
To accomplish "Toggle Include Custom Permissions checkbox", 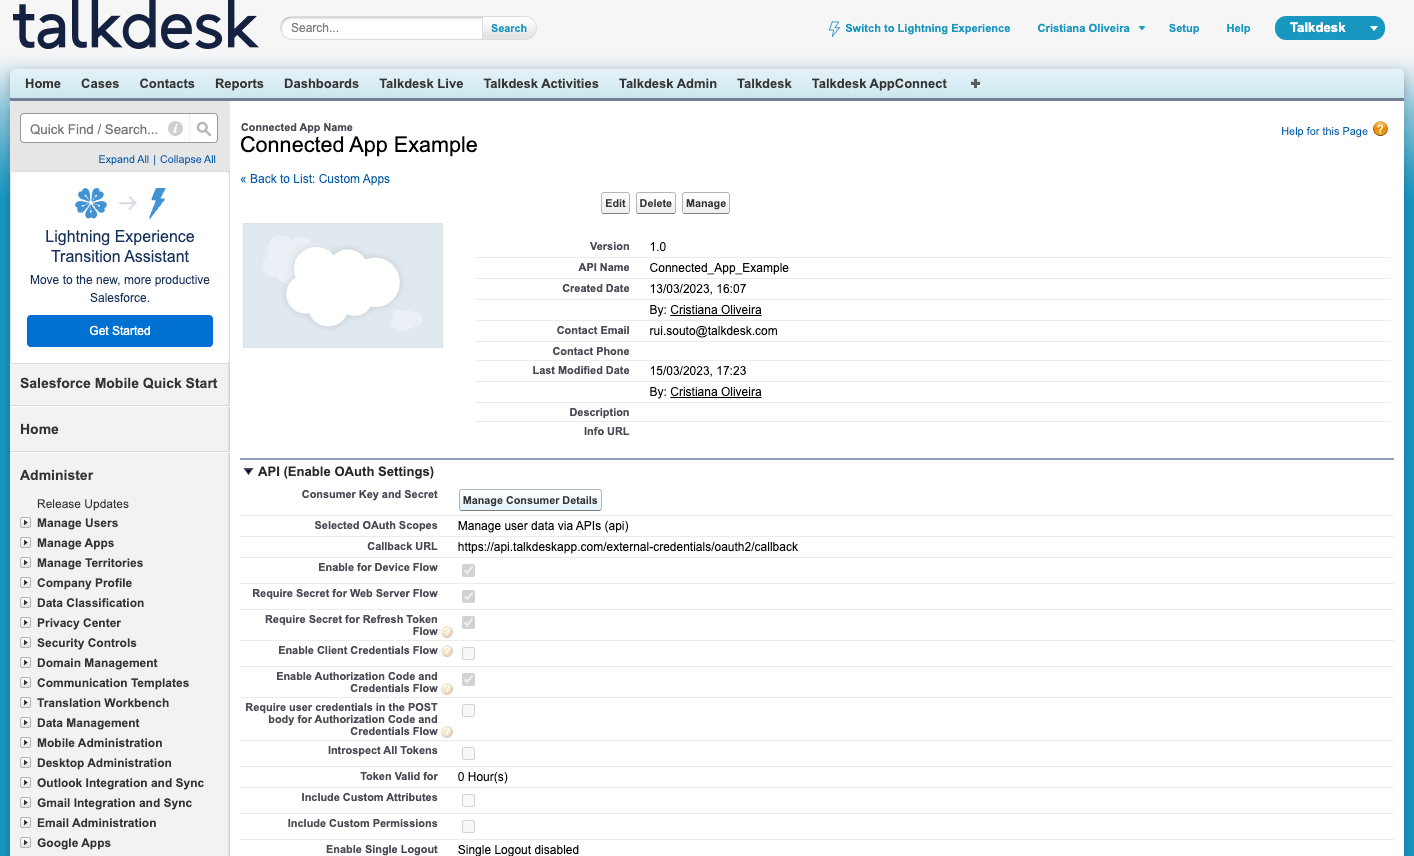I will 468,826.
